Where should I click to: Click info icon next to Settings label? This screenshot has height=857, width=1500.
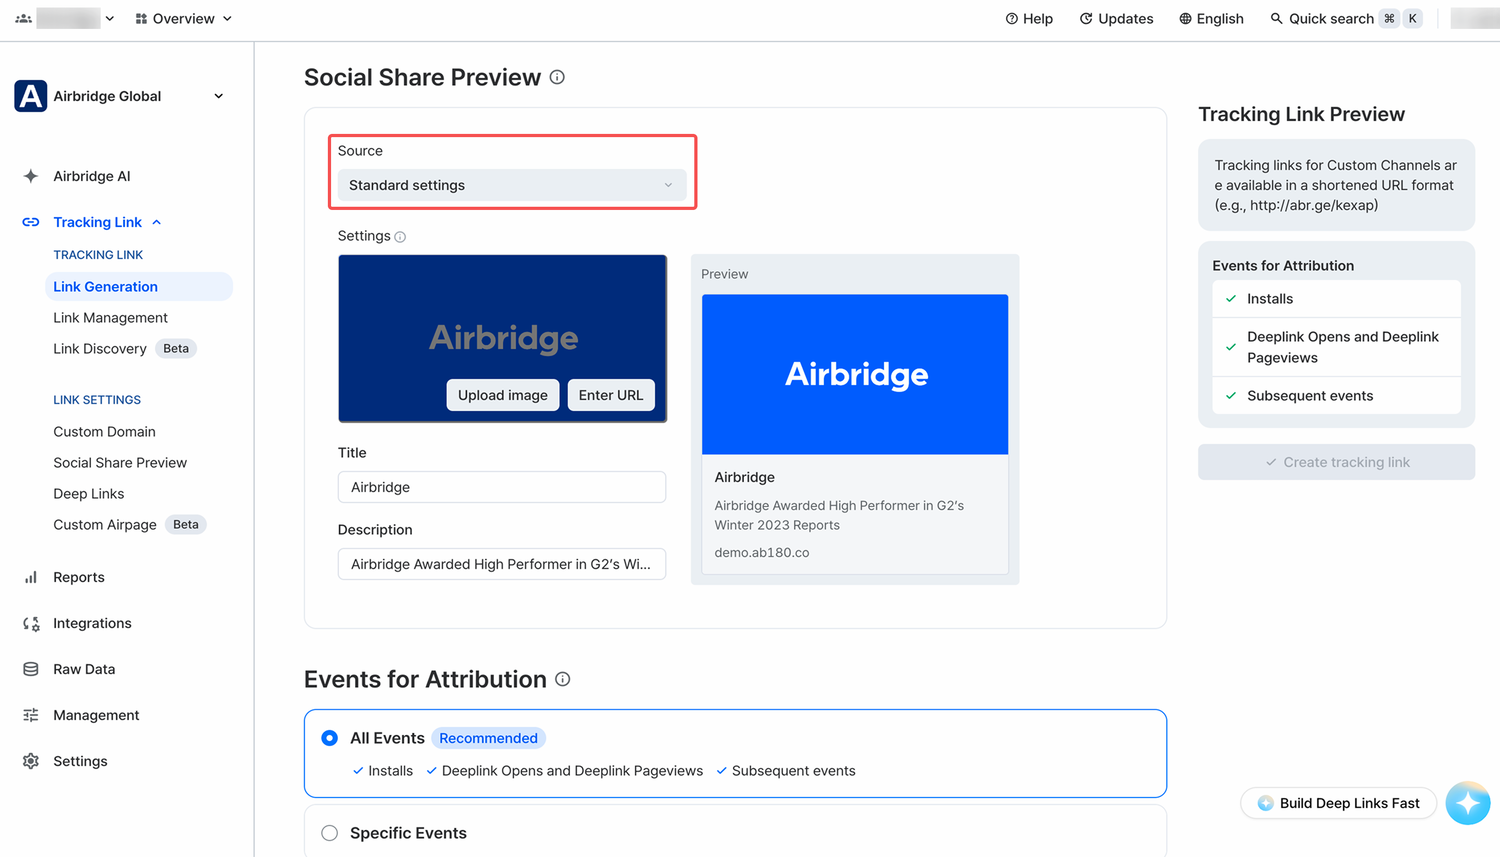point(400,237)
